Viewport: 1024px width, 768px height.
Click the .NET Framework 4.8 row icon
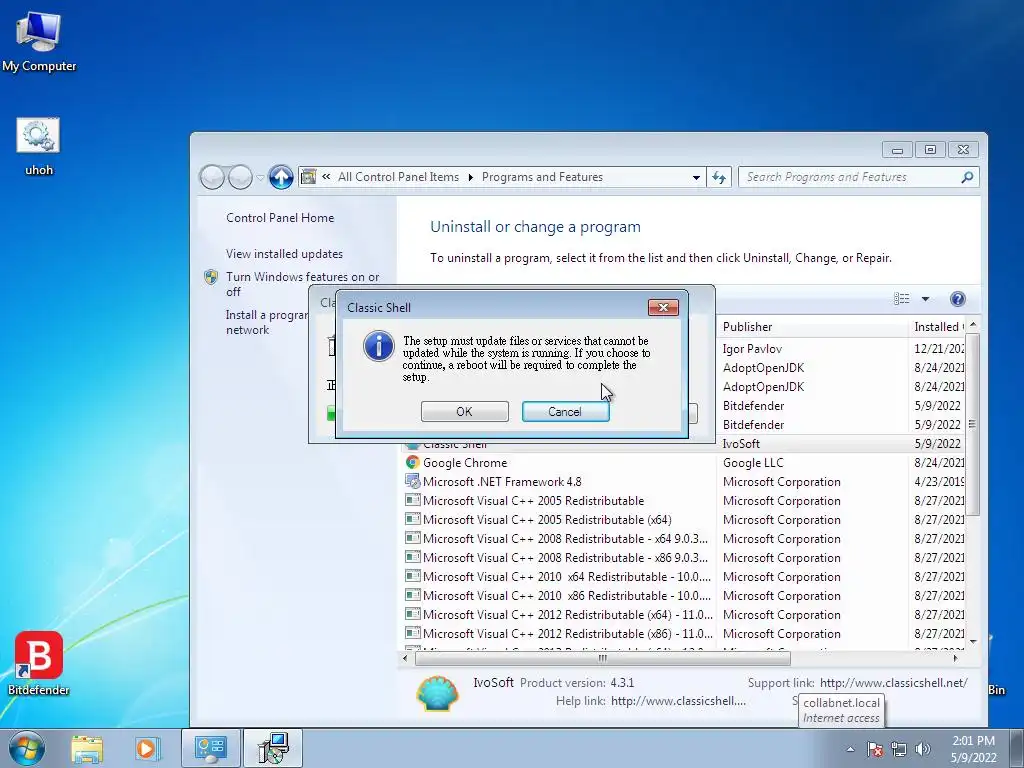412,481
